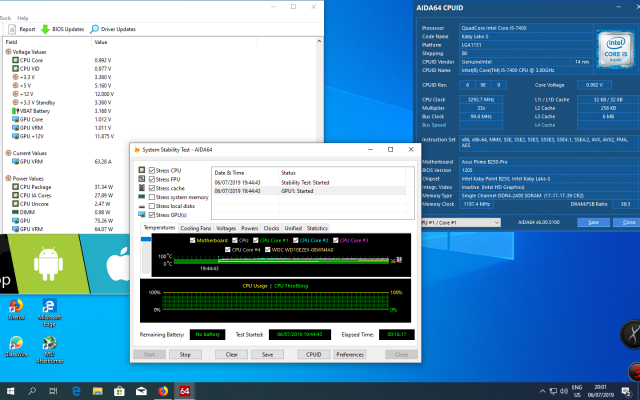Open the Windows Start menu
This screenshot has width=640, height=400.
coord(10,391)
